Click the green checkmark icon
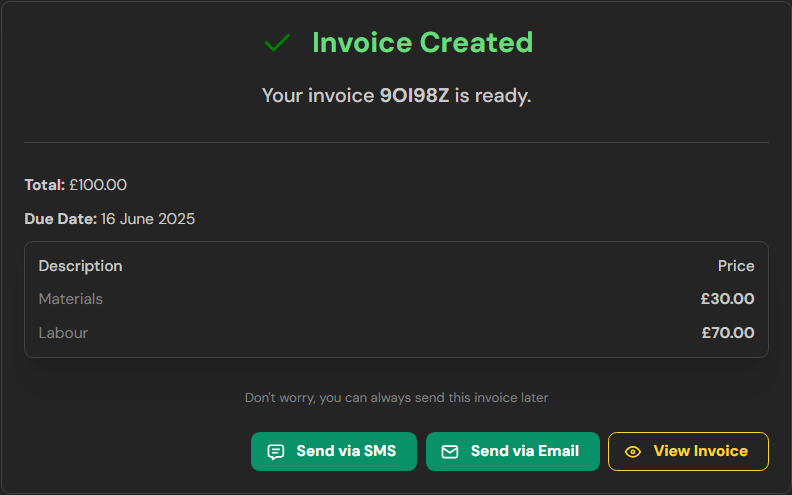Screen dimensions: 792x495 pyautogui.click(x=277, y=43)
